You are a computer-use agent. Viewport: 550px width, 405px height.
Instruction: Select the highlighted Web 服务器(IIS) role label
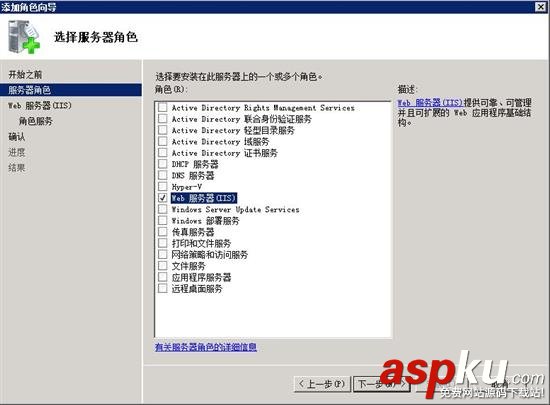pos(204,198)
